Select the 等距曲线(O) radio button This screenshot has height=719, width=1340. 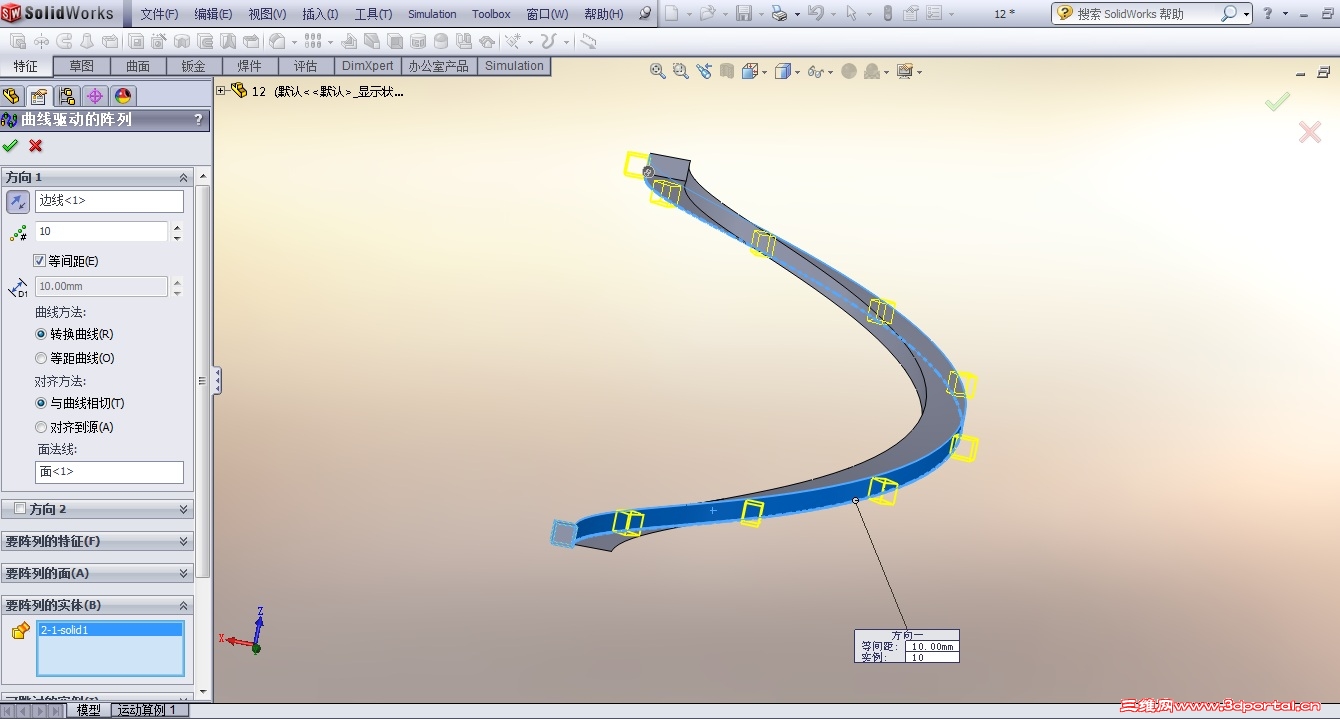pos(41,358)
